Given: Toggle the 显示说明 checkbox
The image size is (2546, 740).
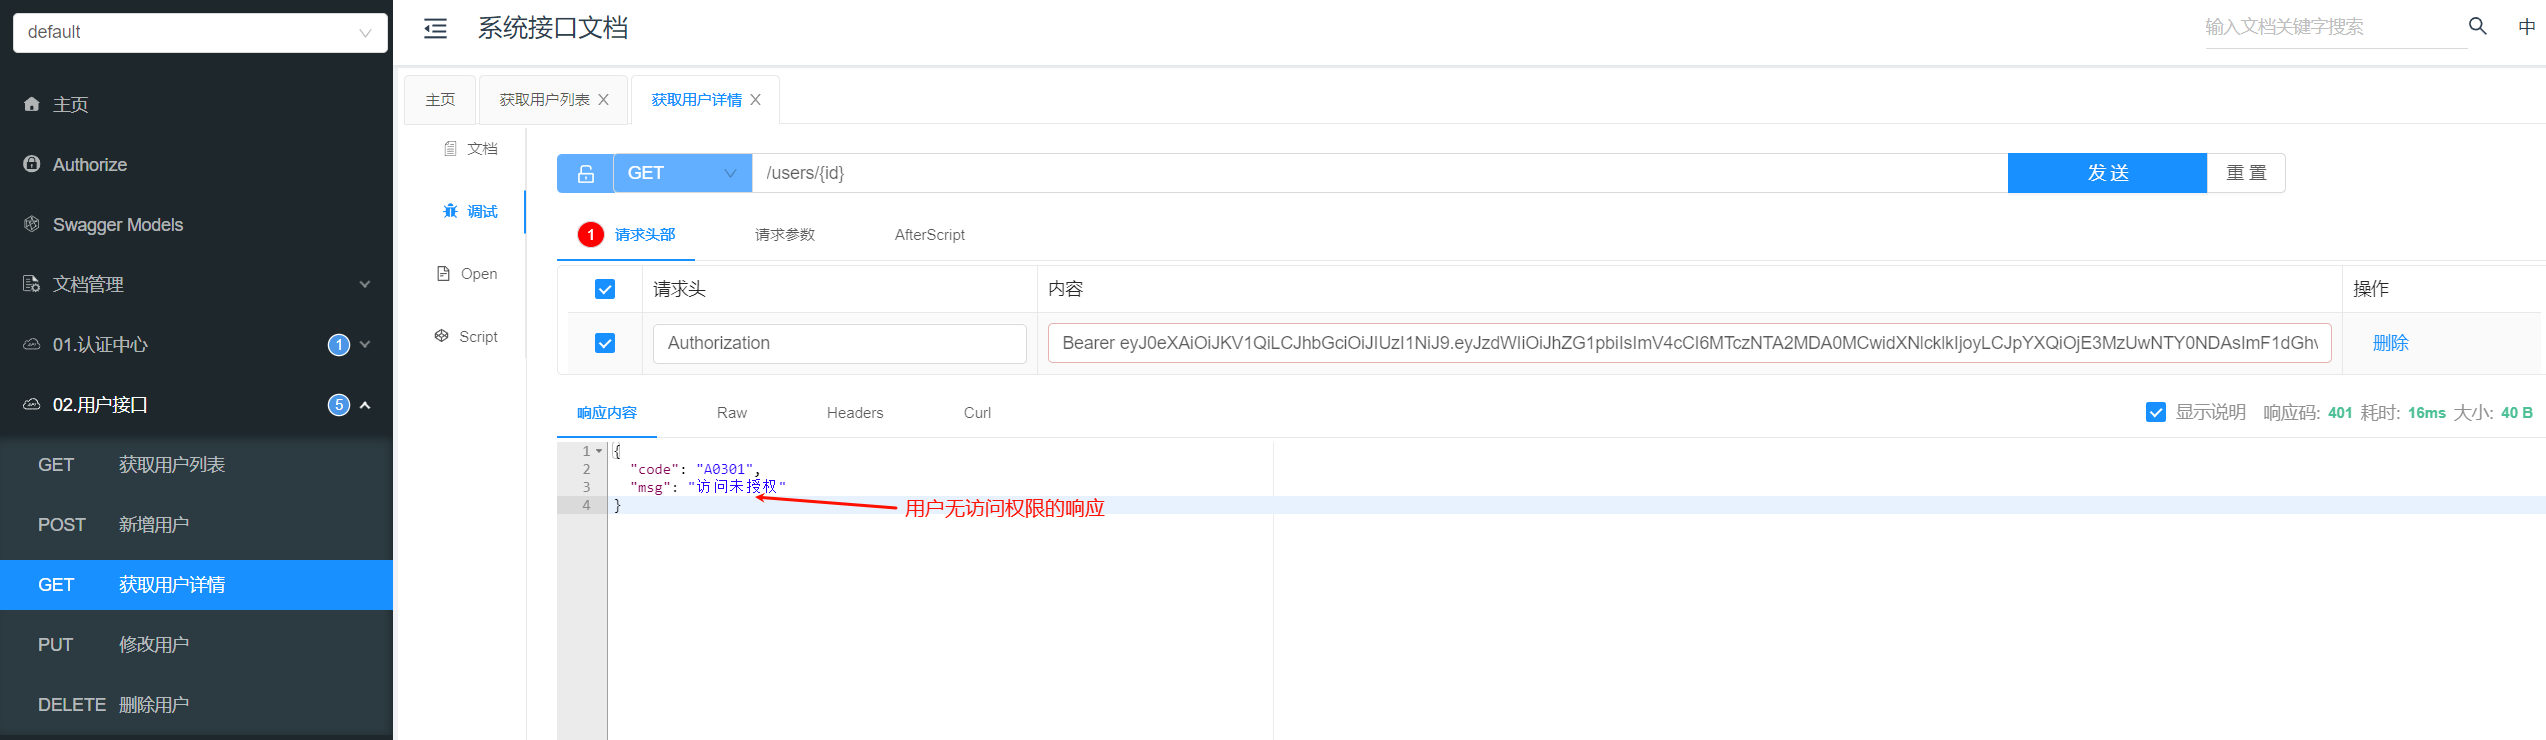Looking at the screenshot, I should tap(2156, 412).
